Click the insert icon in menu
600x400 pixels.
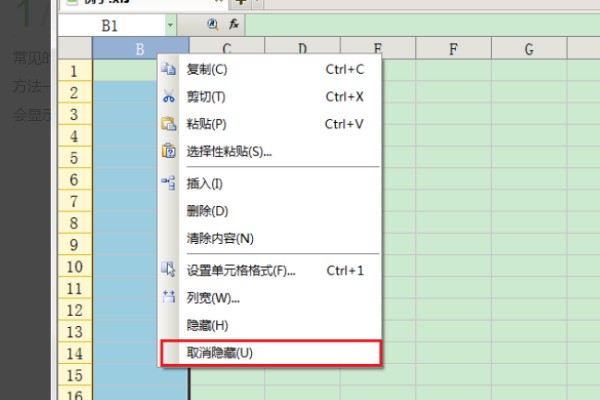[x=168, y=183]
